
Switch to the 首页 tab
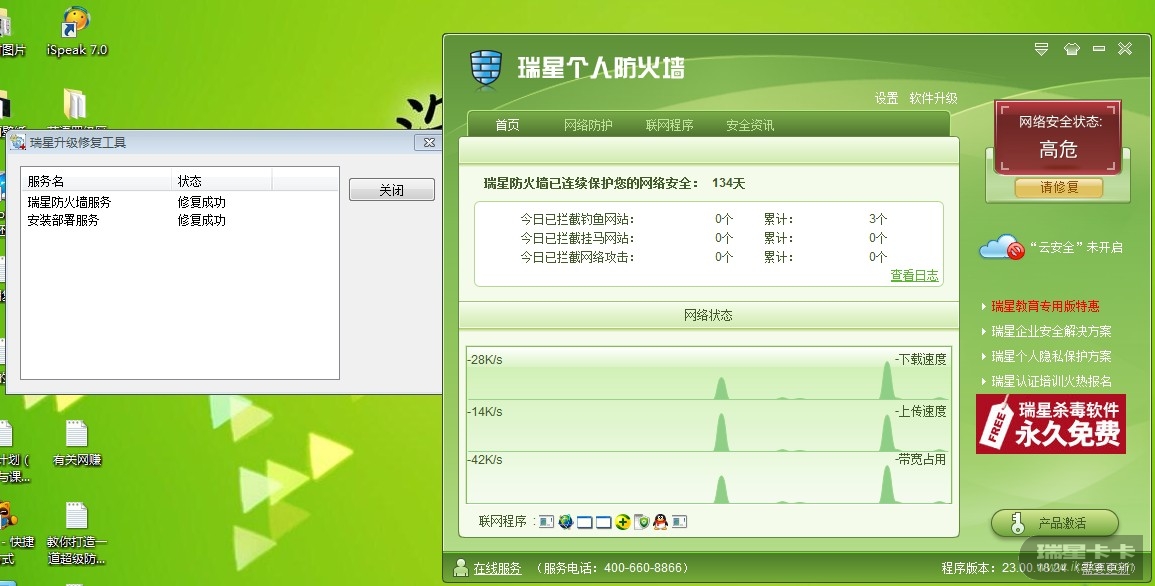coord(507,125)
